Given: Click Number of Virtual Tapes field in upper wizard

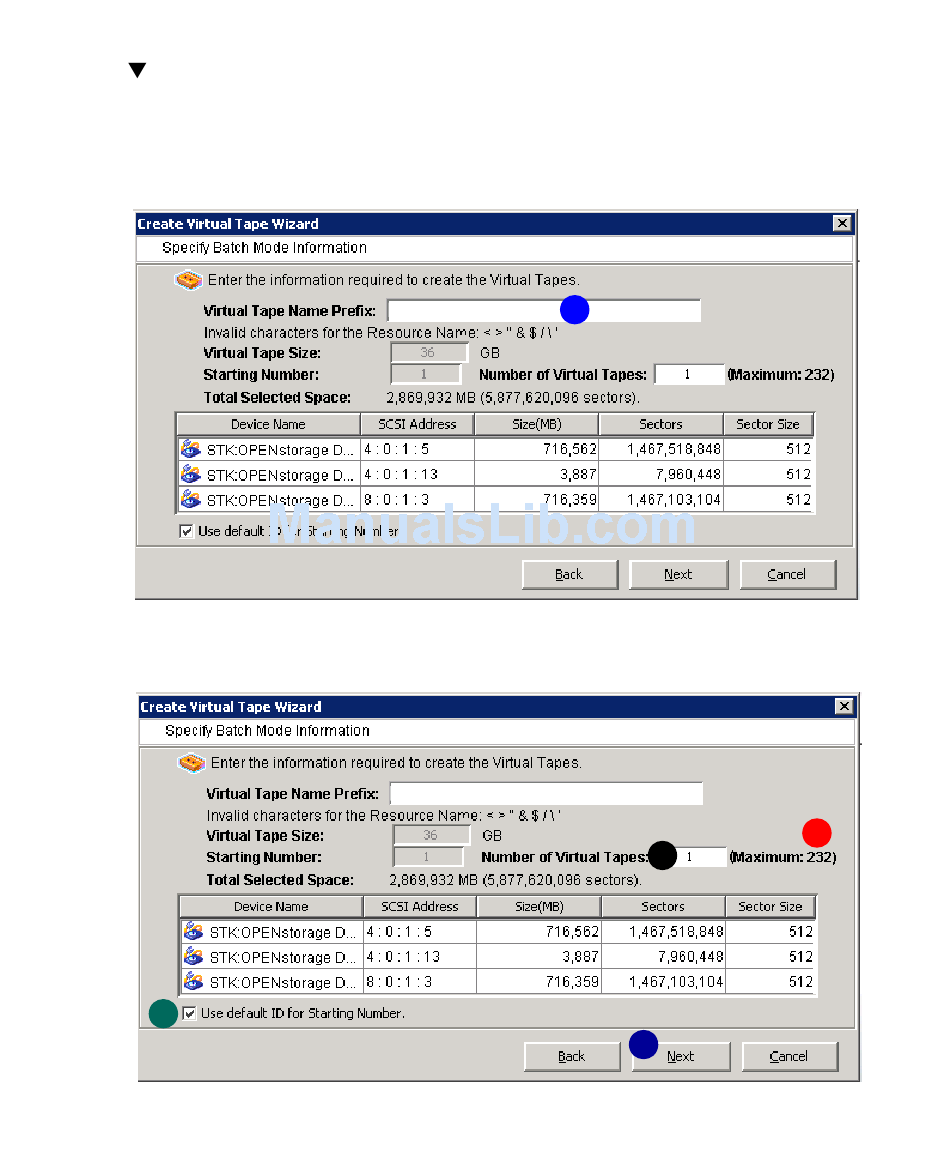Looking at the screenshot, I should 689,375.
